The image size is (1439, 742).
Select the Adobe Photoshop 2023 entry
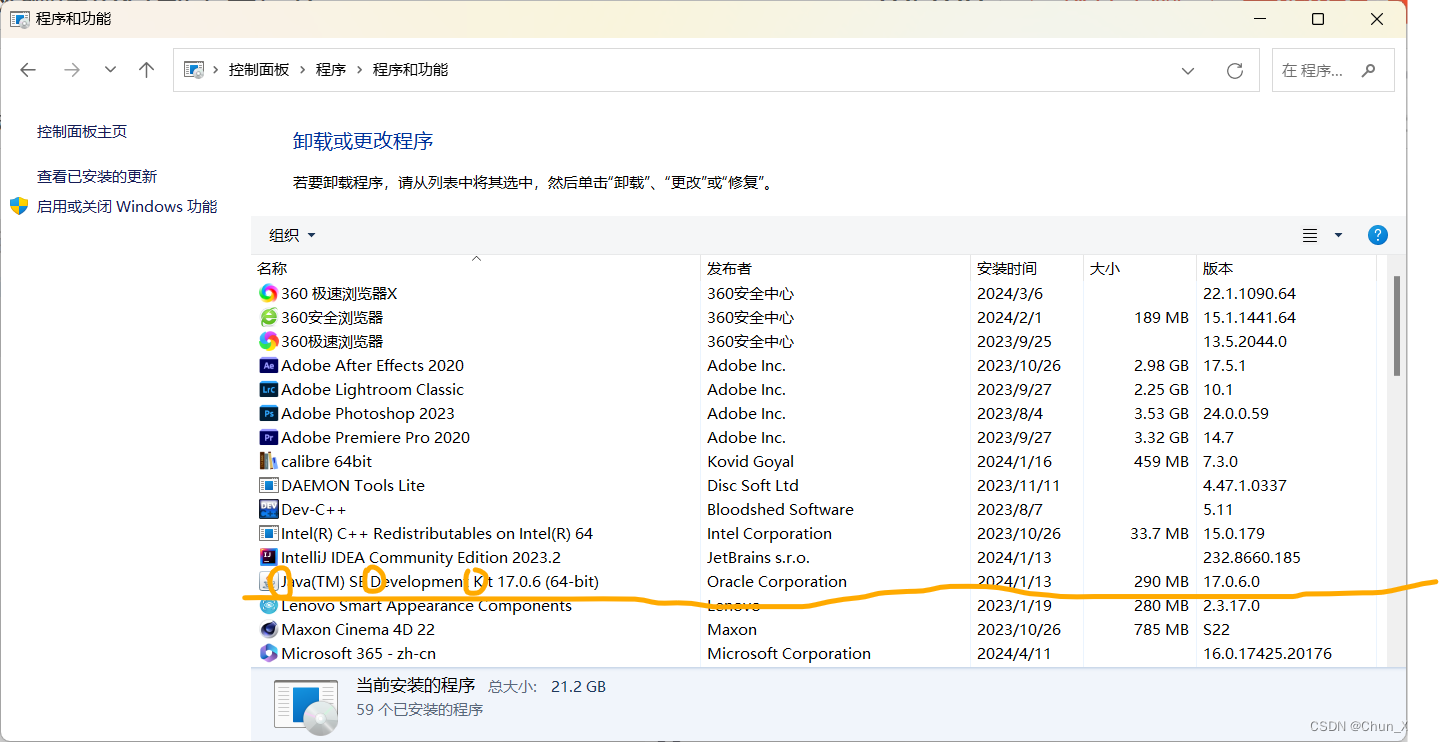coord(368,414)
